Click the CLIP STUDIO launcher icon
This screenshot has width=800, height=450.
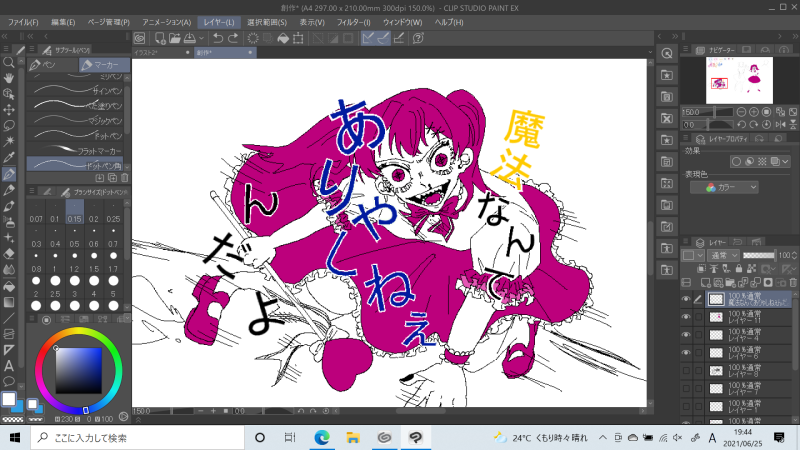pyautogui.click(x=140, y=38)
